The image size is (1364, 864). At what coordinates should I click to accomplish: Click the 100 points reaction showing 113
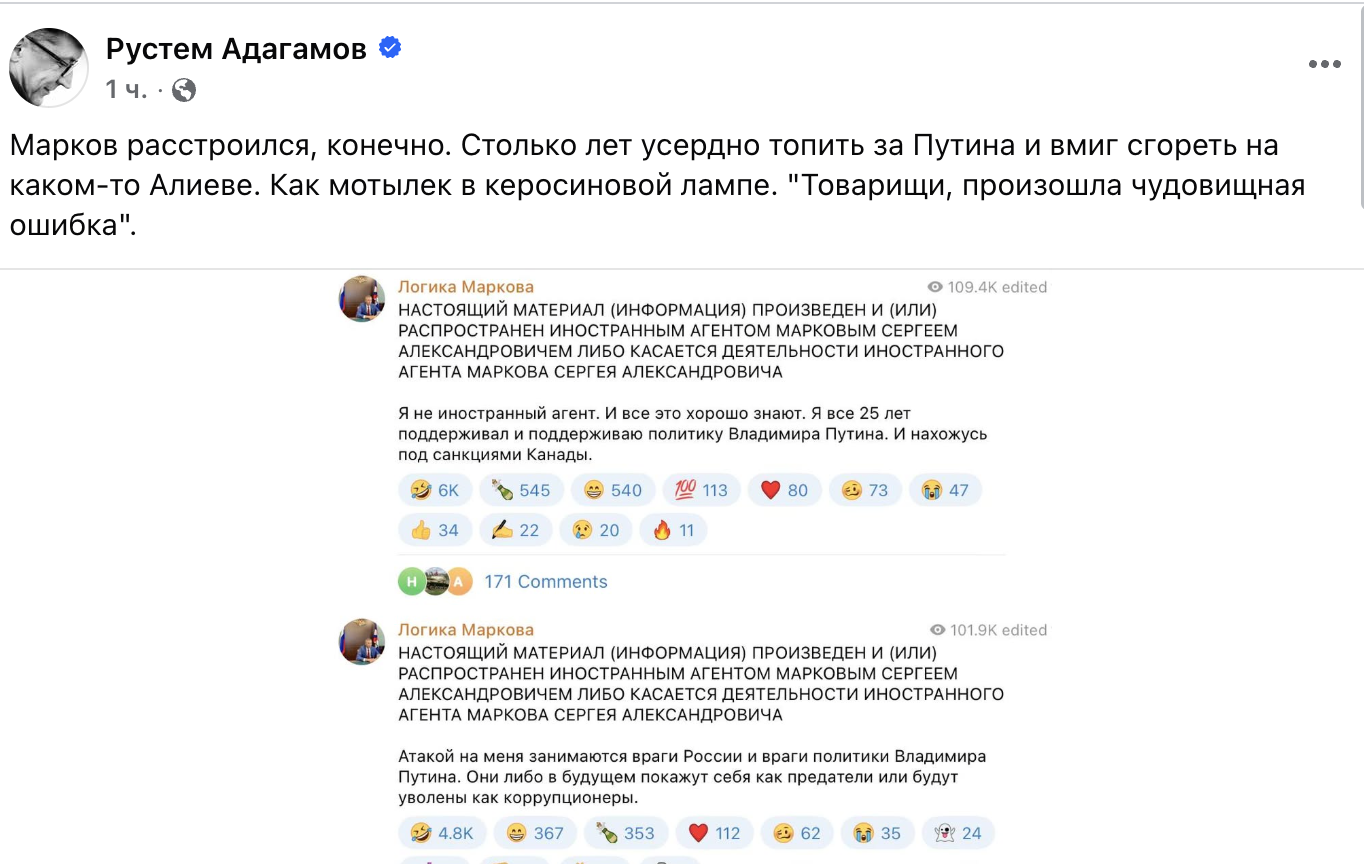(x=701, y=490)
